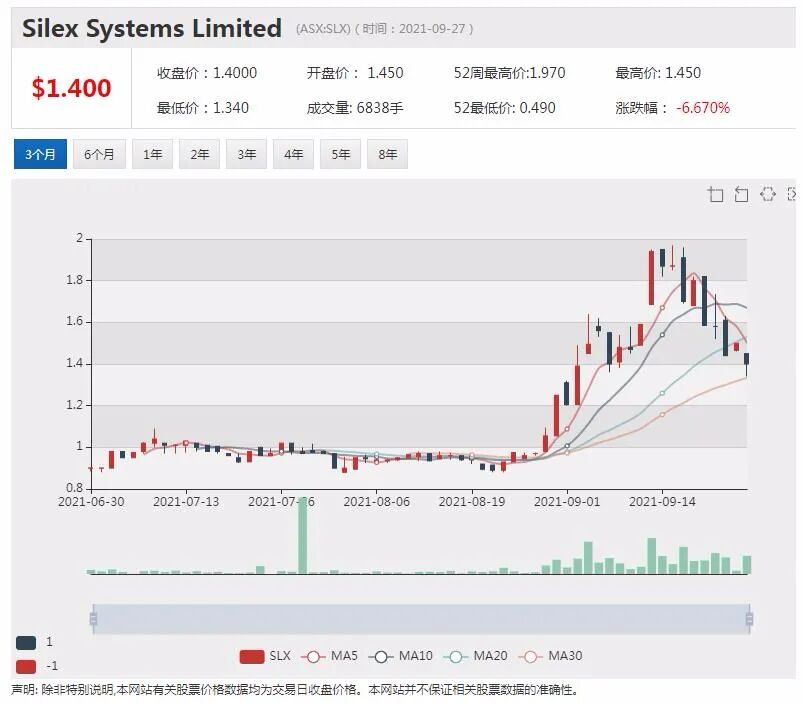This screenshot has width=803, height=705.
Task: Click the y-axis label 1.8
Action: click(74, 280)
